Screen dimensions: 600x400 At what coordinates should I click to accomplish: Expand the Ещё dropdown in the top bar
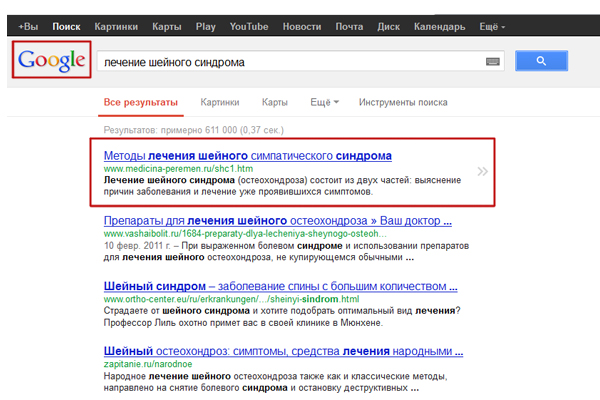point(492,27)
